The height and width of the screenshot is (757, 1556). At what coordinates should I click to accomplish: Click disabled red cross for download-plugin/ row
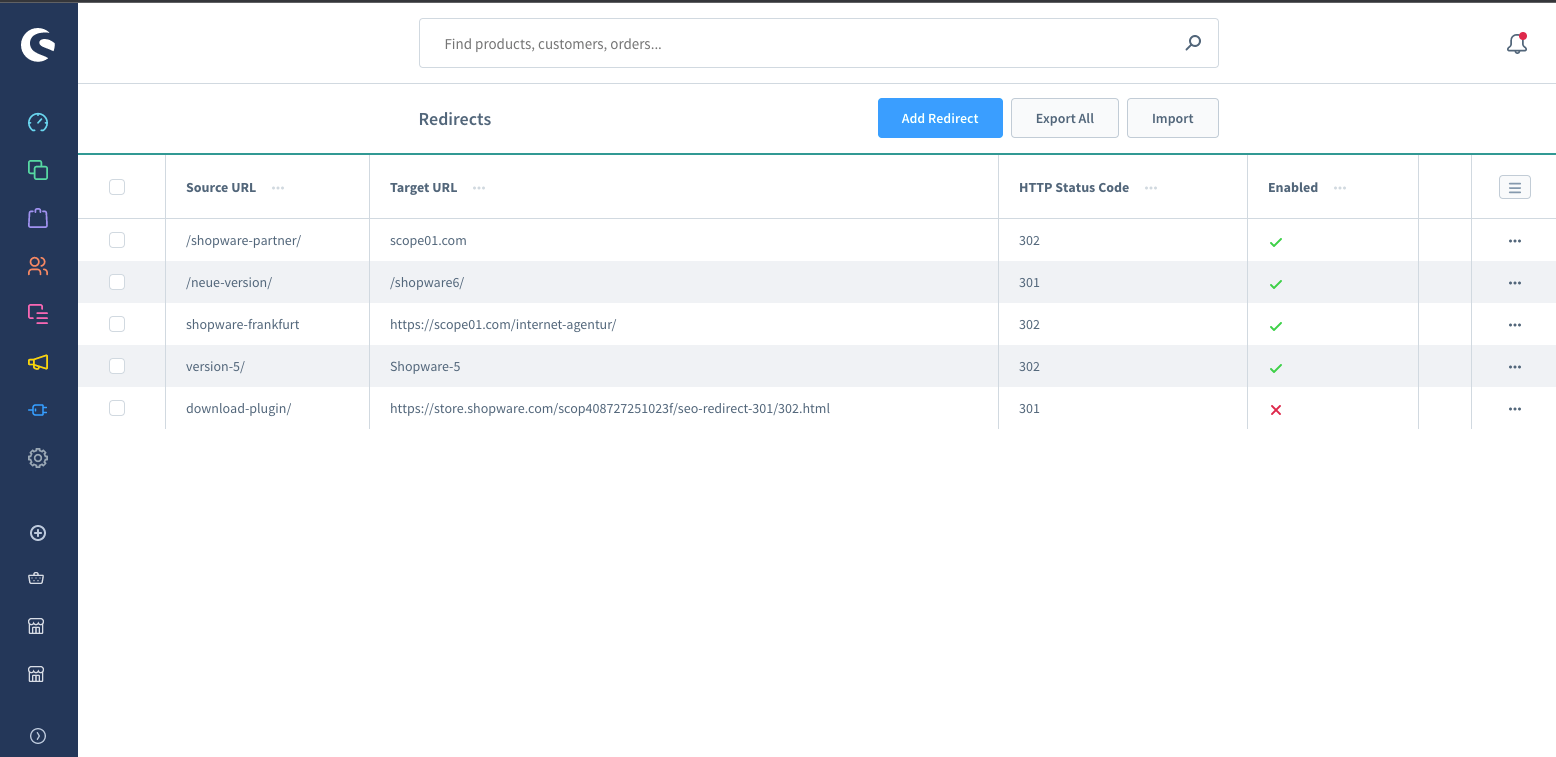pos(1276,410)
